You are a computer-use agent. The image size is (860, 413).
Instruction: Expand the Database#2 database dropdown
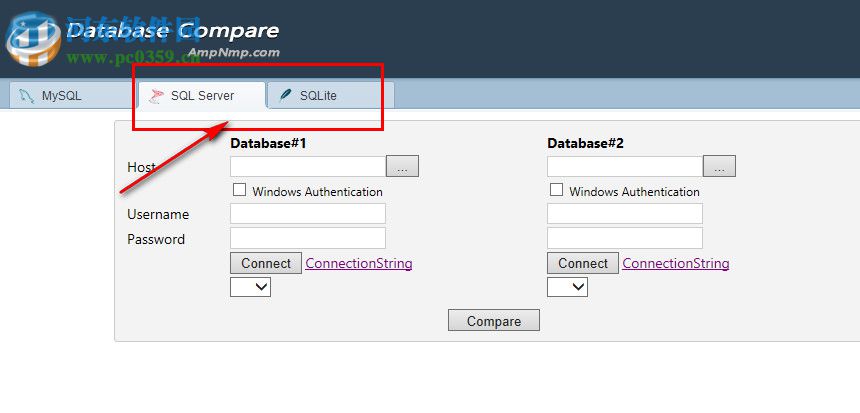click(567, 287)
